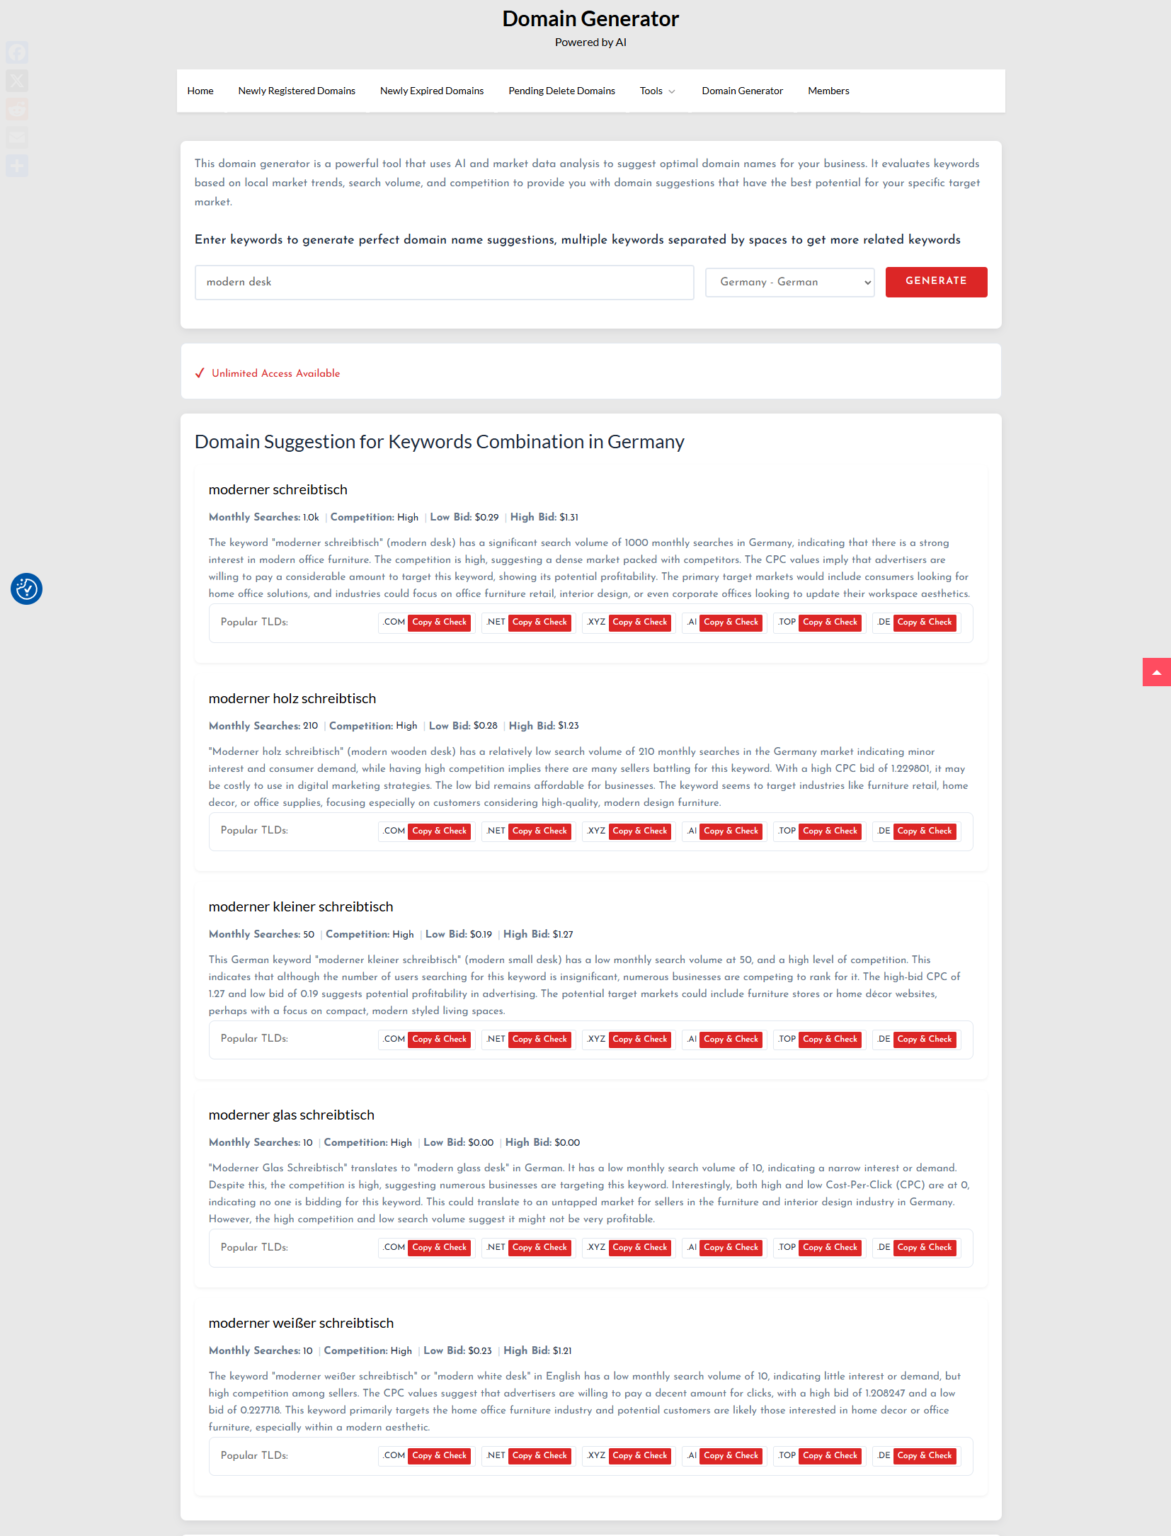The height and width of the screenshot is (1536, 1171).
Task: Share page on Facebook
Action: click(17, 52)
